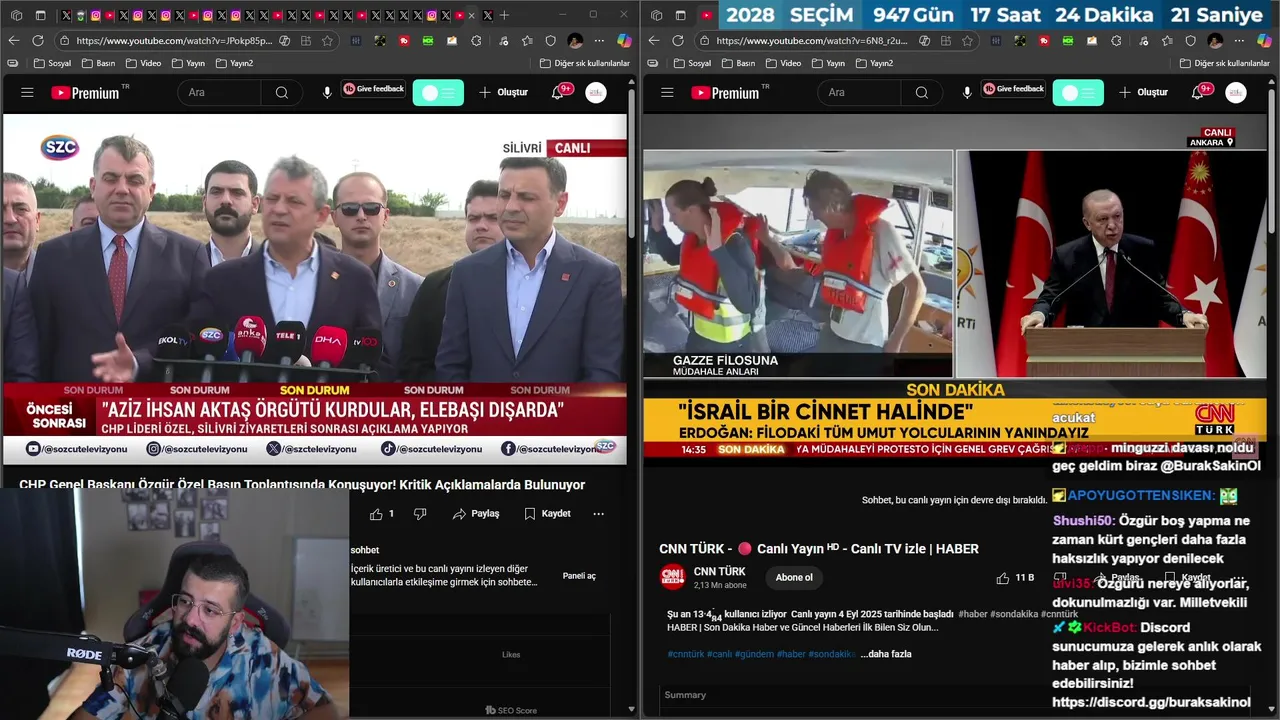Click Kaydet under CHP video

548,514
